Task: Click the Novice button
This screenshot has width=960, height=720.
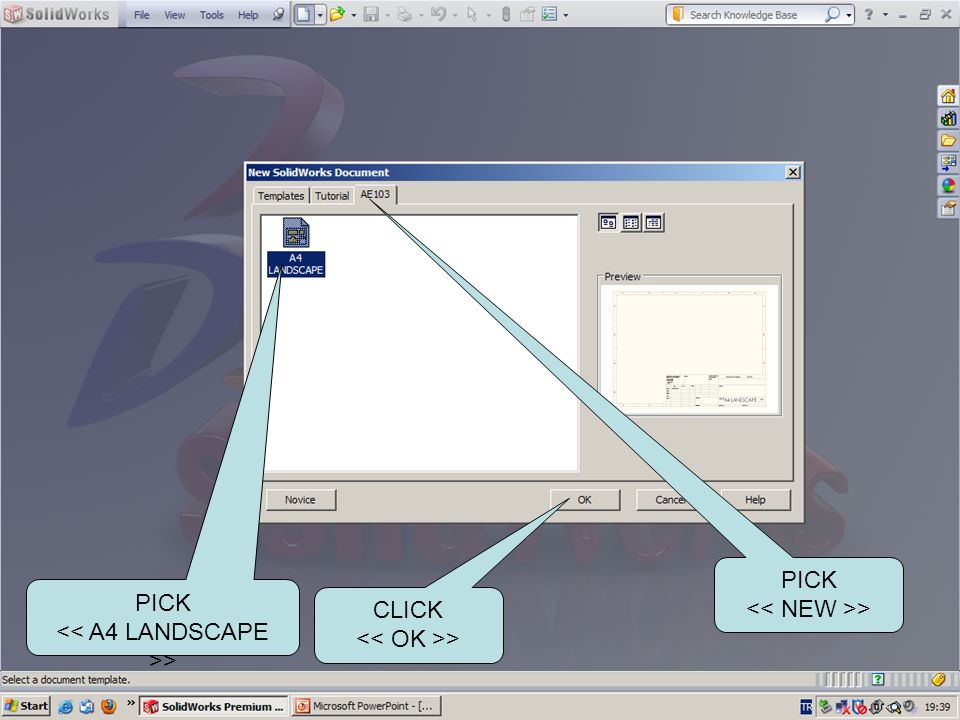Action: pos(300,500)
